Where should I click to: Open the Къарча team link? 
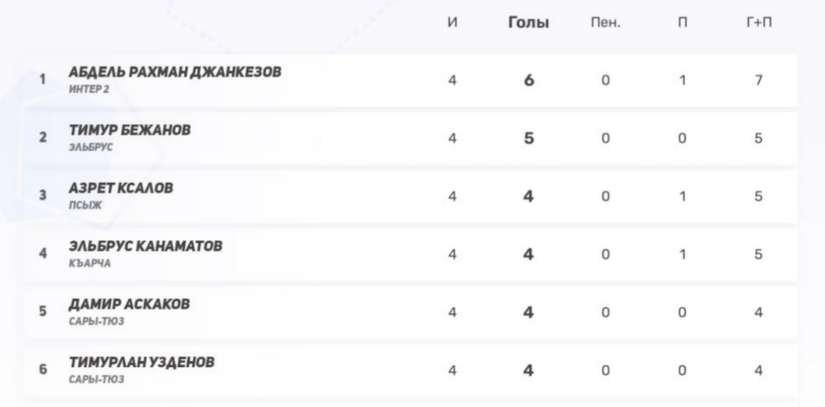(89, 264)
